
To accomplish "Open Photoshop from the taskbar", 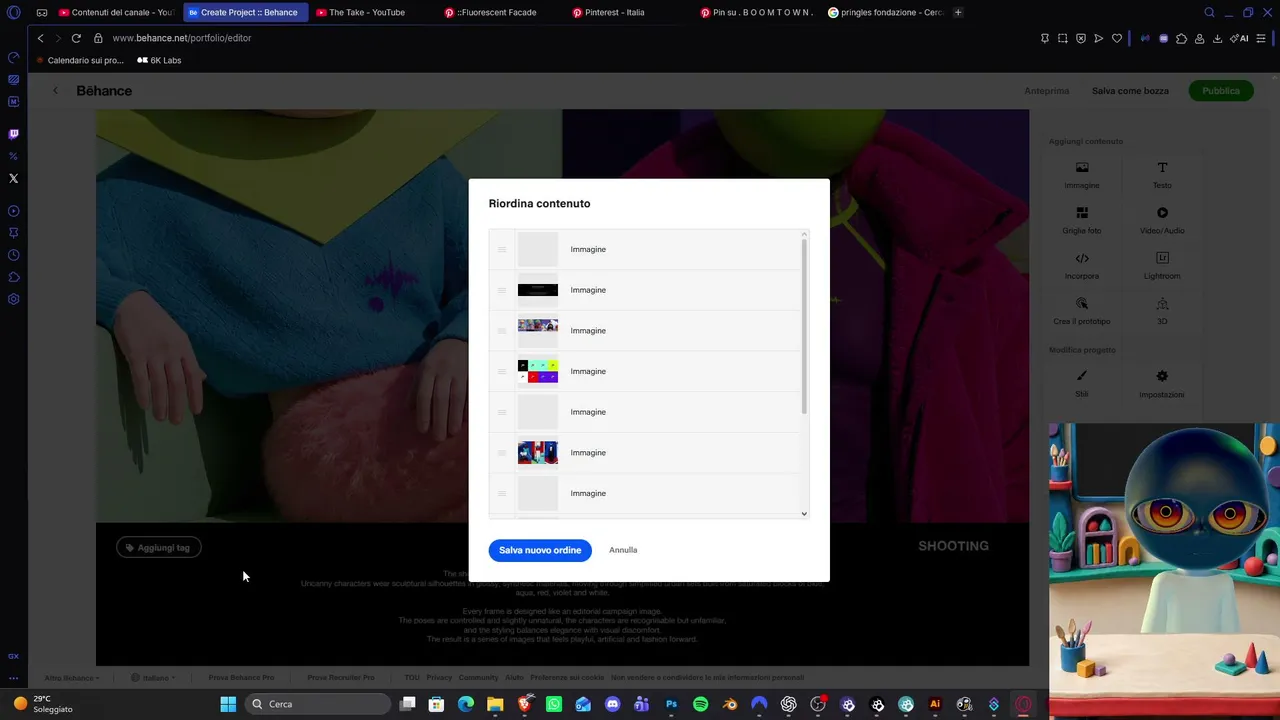I will click(671, 704).
